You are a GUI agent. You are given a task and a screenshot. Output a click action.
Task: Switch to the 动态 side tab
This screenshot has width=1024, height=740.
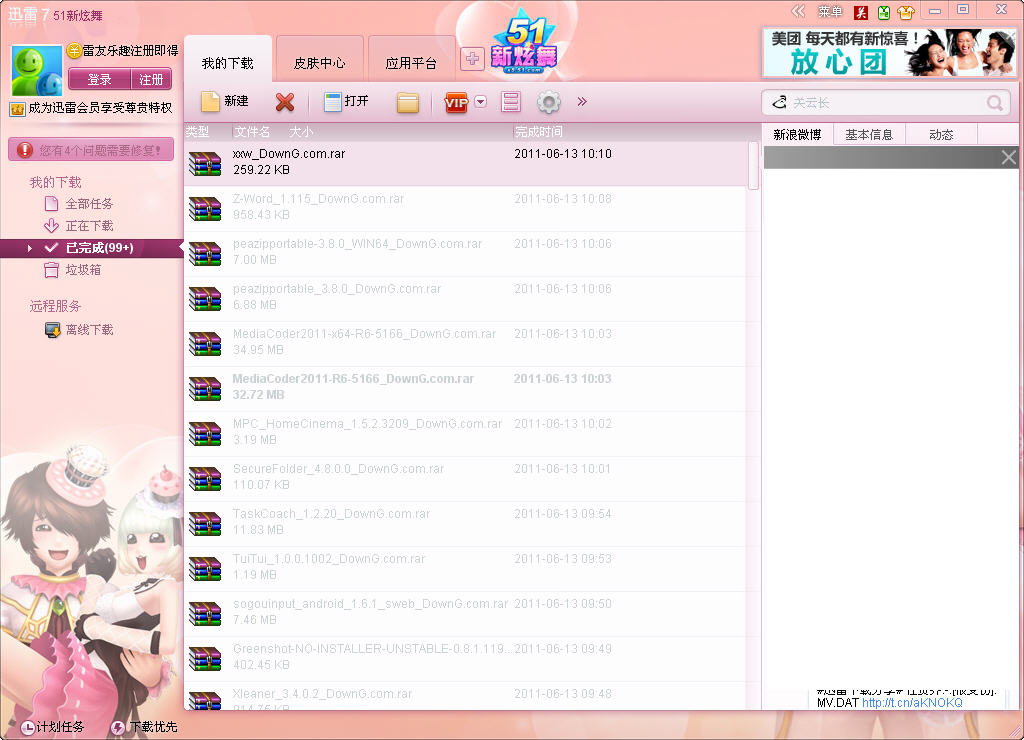point(941,135)
